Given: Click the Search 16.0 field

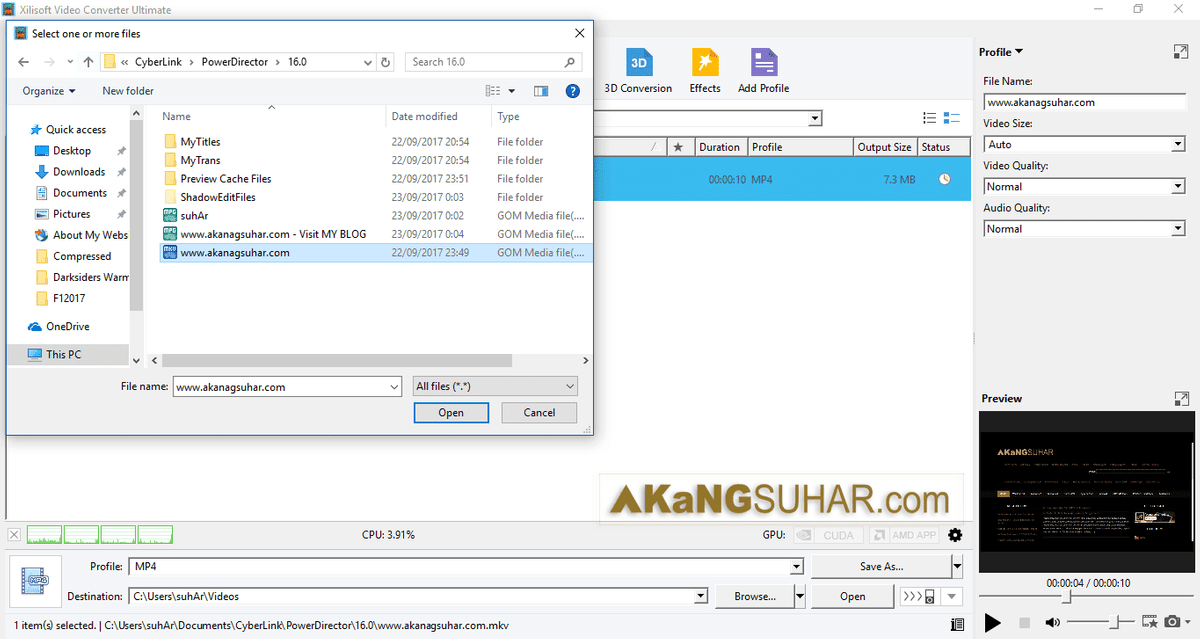Looking at the screenshot, I should point(495,62).
